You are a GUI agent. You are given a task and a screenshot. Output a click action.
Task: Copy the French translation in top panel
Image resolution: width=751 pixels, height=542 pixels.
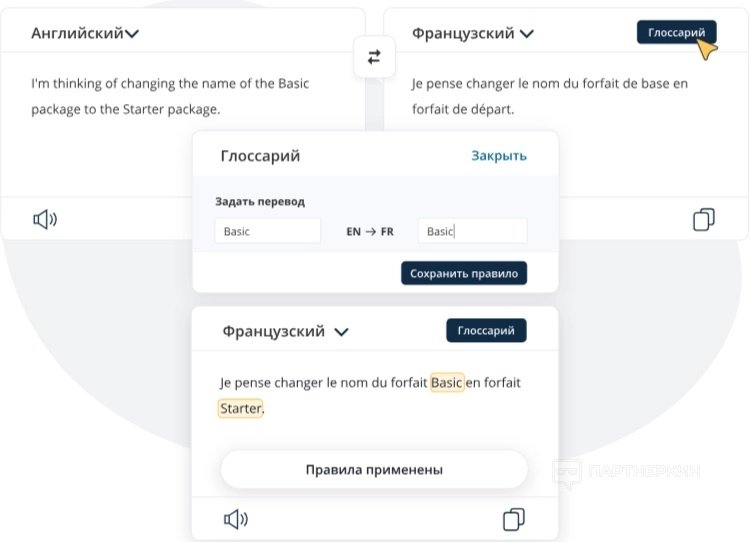pyautogui.click(x=704, y=219)
